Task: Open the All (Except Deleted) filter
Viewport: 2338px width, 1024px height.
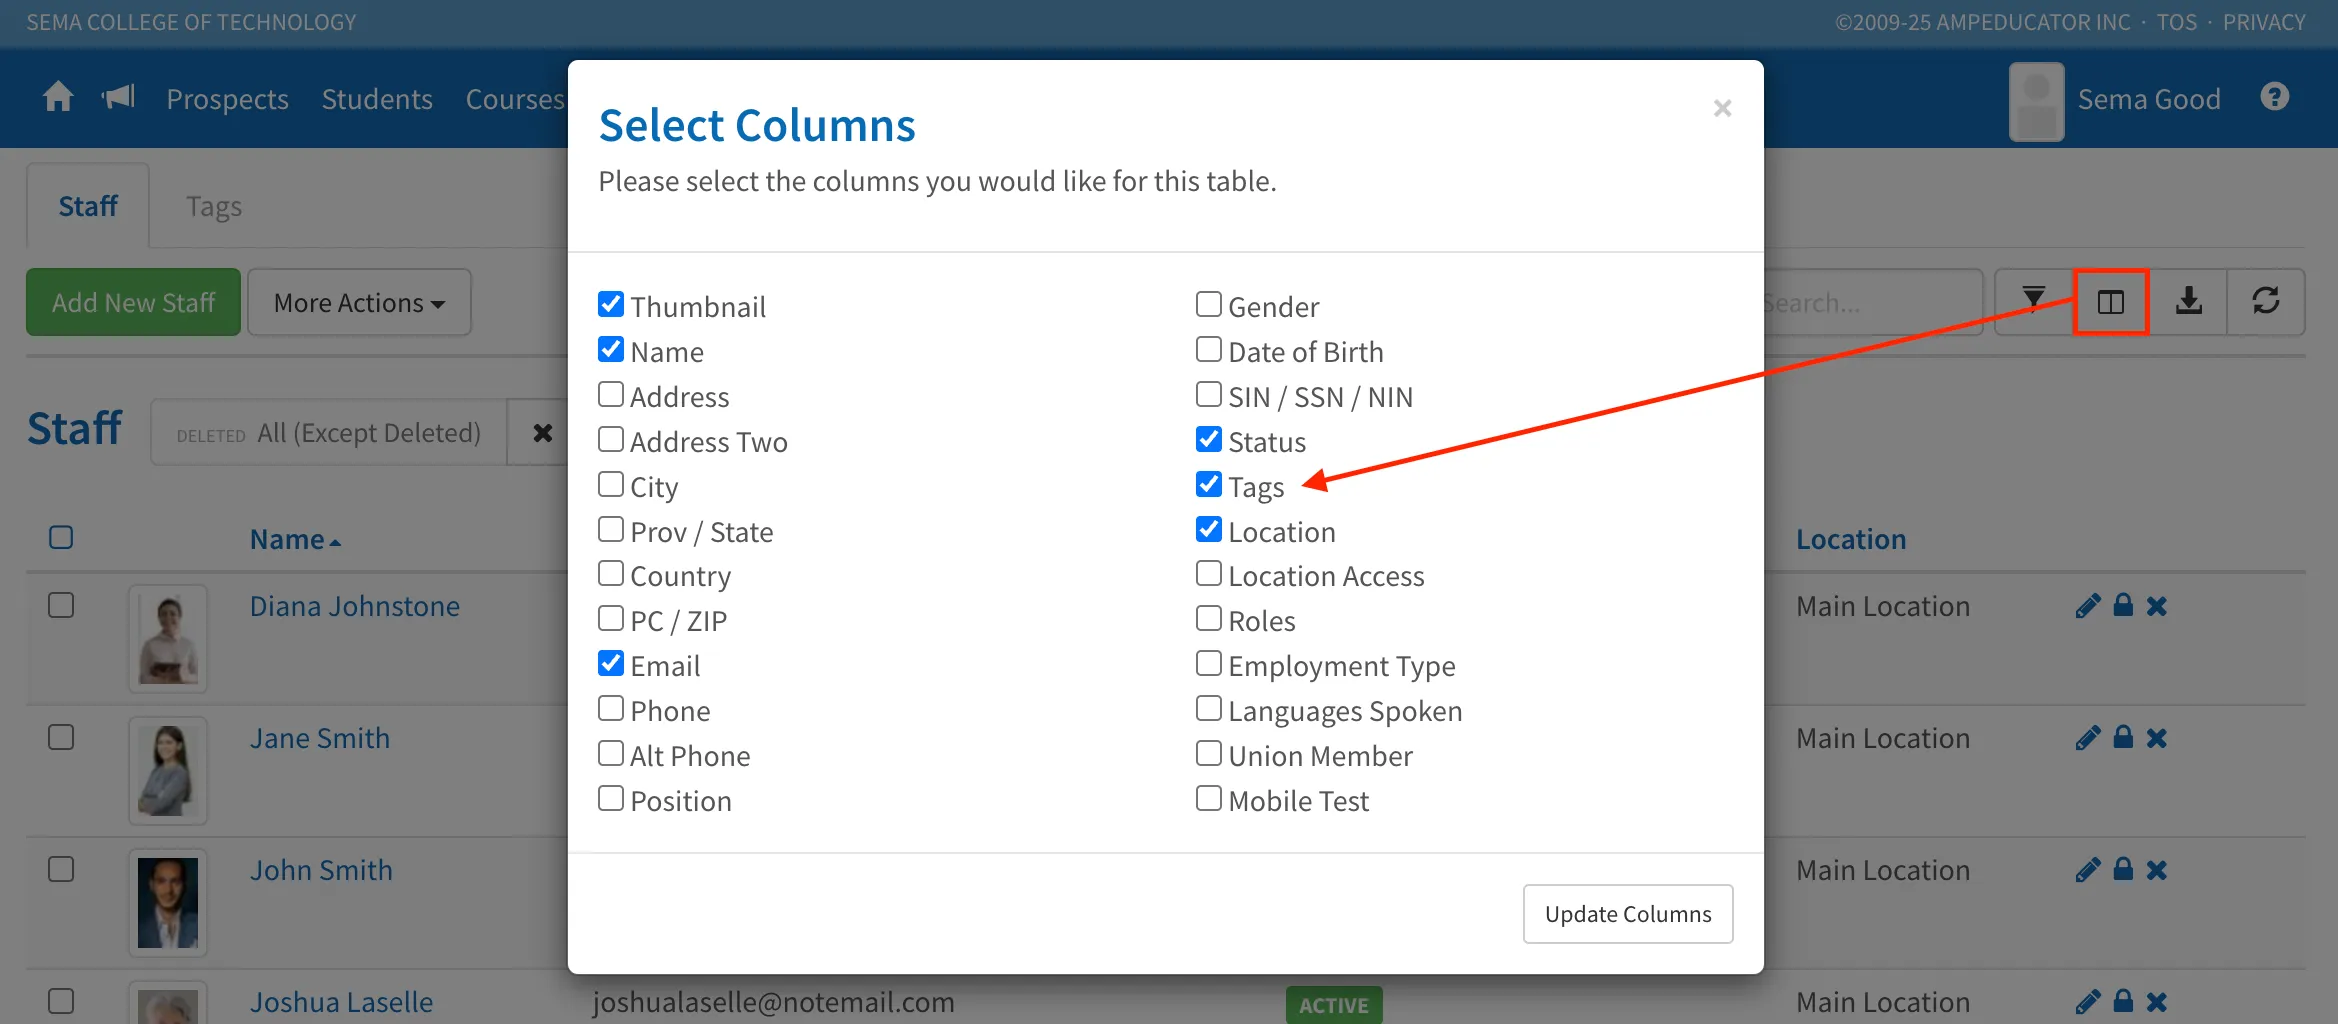Action: (x=329, y=433)
